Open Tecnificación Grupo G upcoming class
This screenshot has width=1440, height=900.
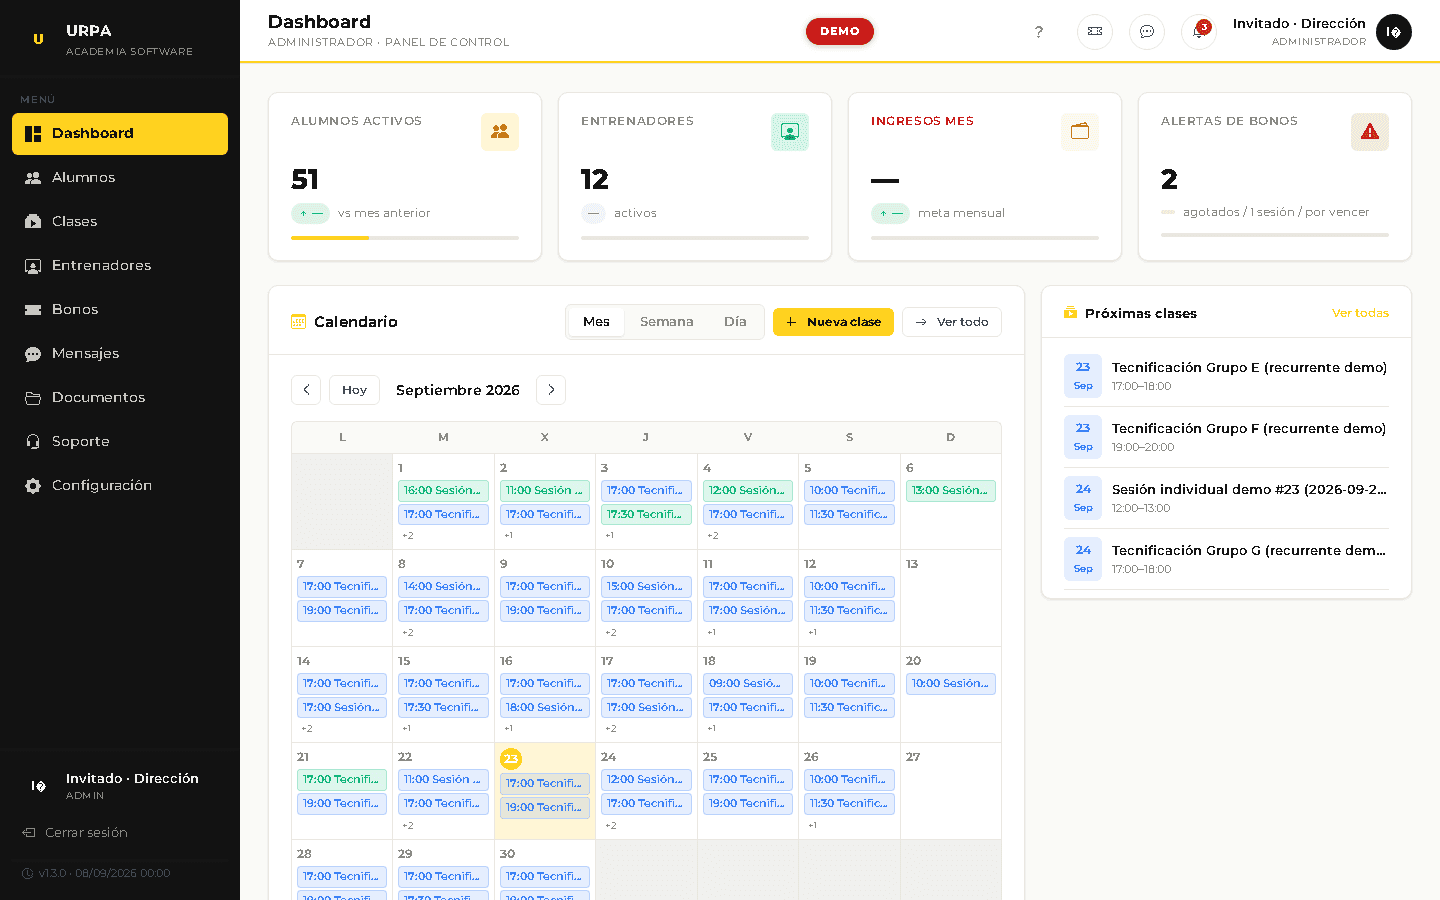1226,559
